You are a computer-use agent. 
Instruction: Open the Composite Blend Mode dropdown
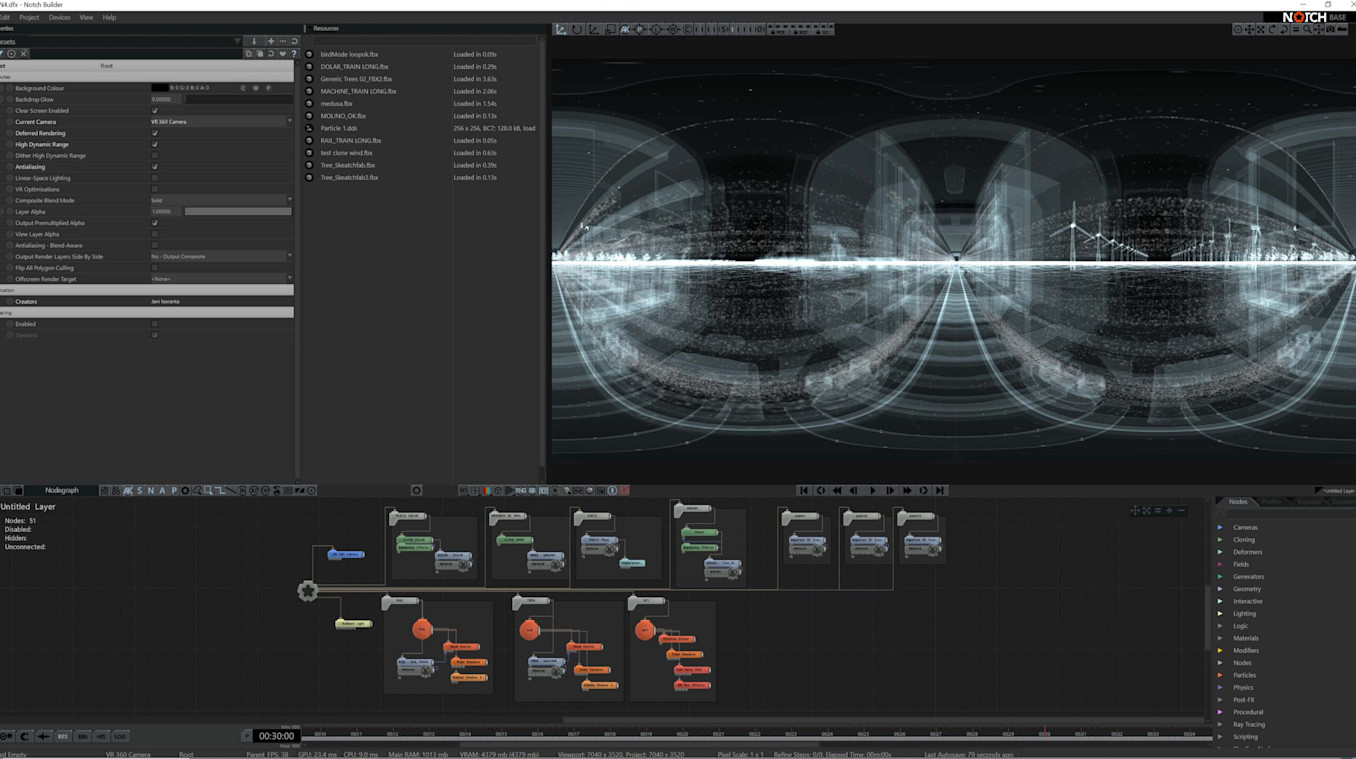click(221, 200)
